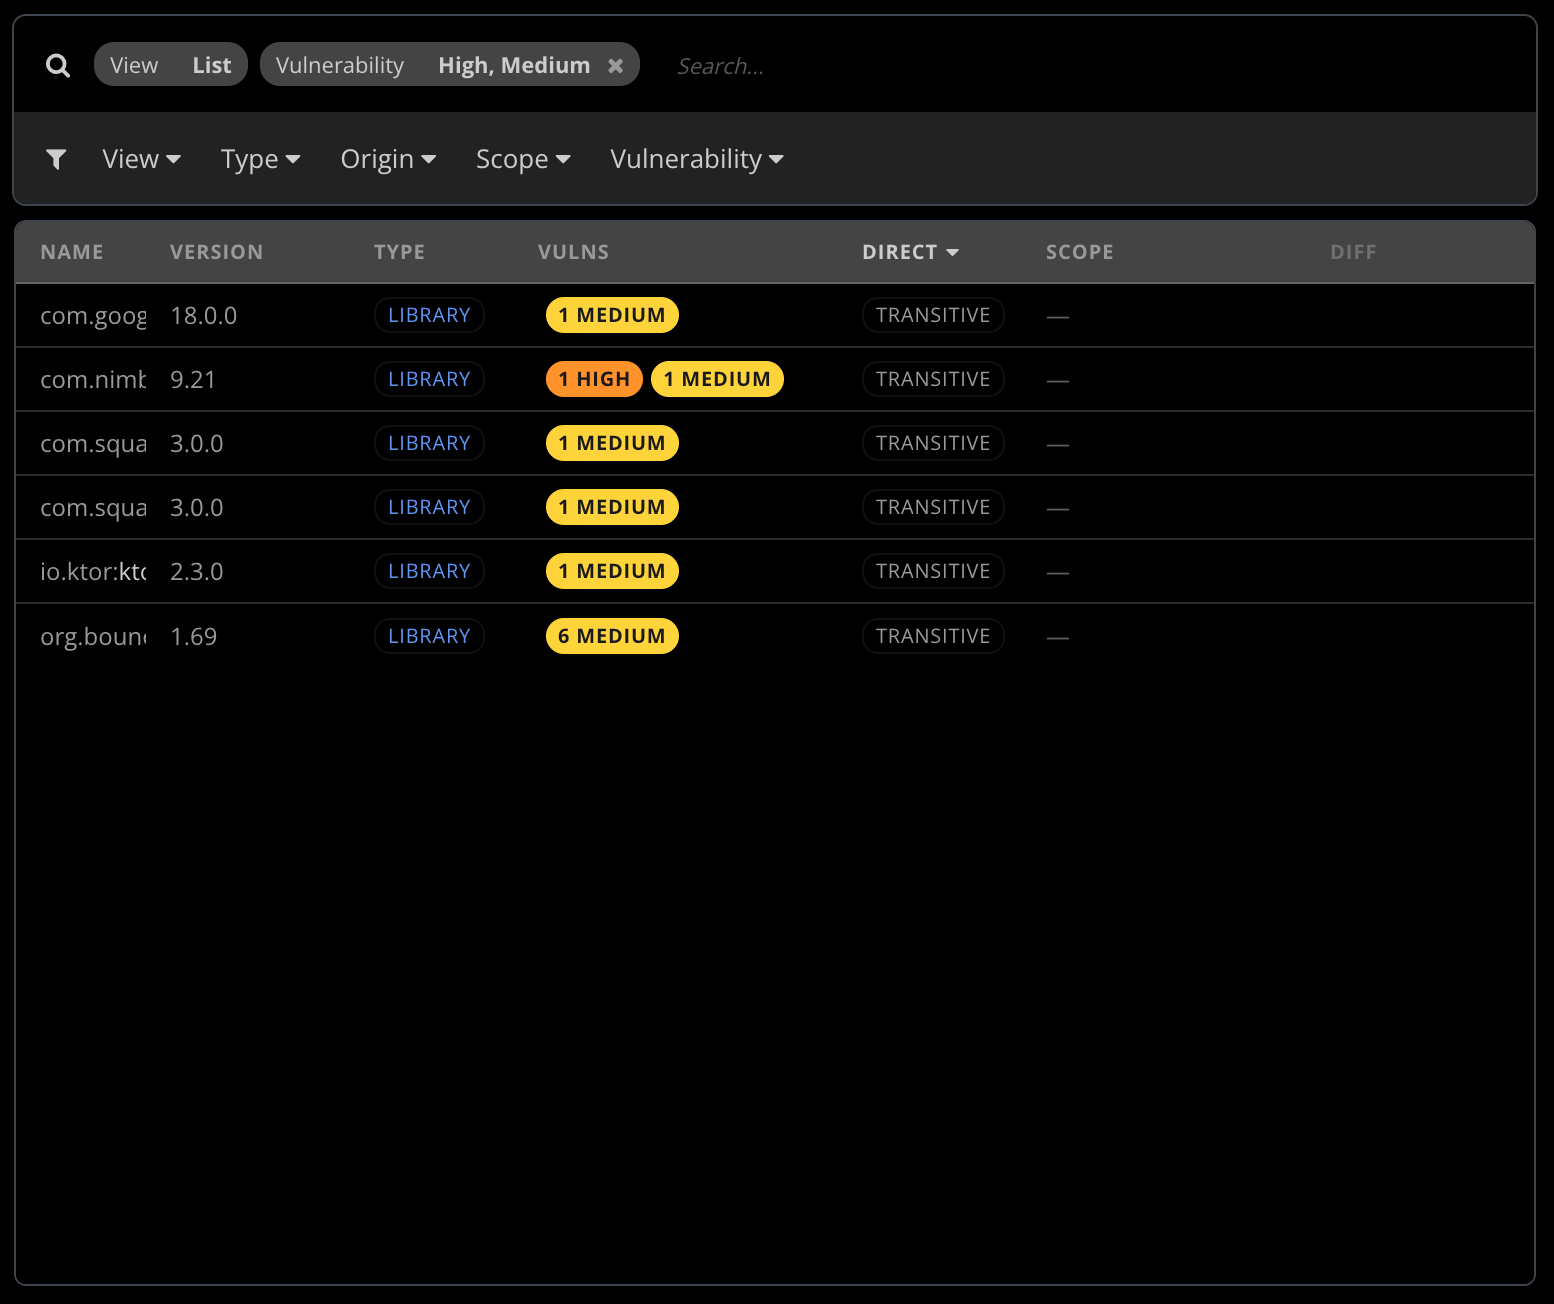Click LIBRARY tag in org.boun row
1554x1304 pixels.
click(429, 636)
